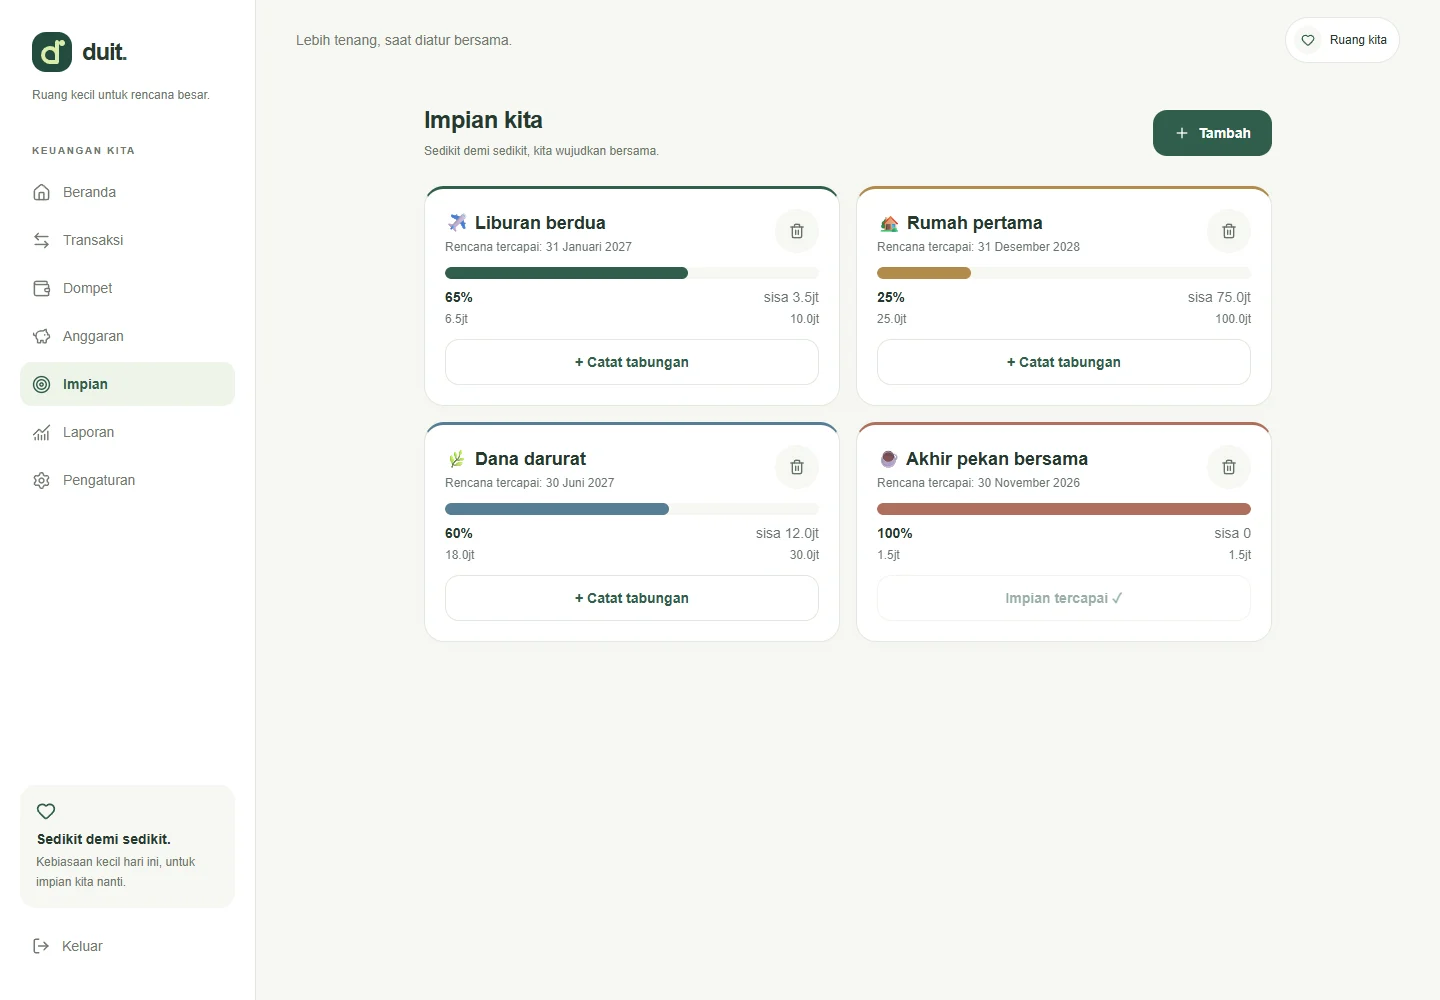Click 'Rencana tercapai: 30 Juni 2027' text
The height and width of the screenshot is (1000, 1440).
pos(530,483)
